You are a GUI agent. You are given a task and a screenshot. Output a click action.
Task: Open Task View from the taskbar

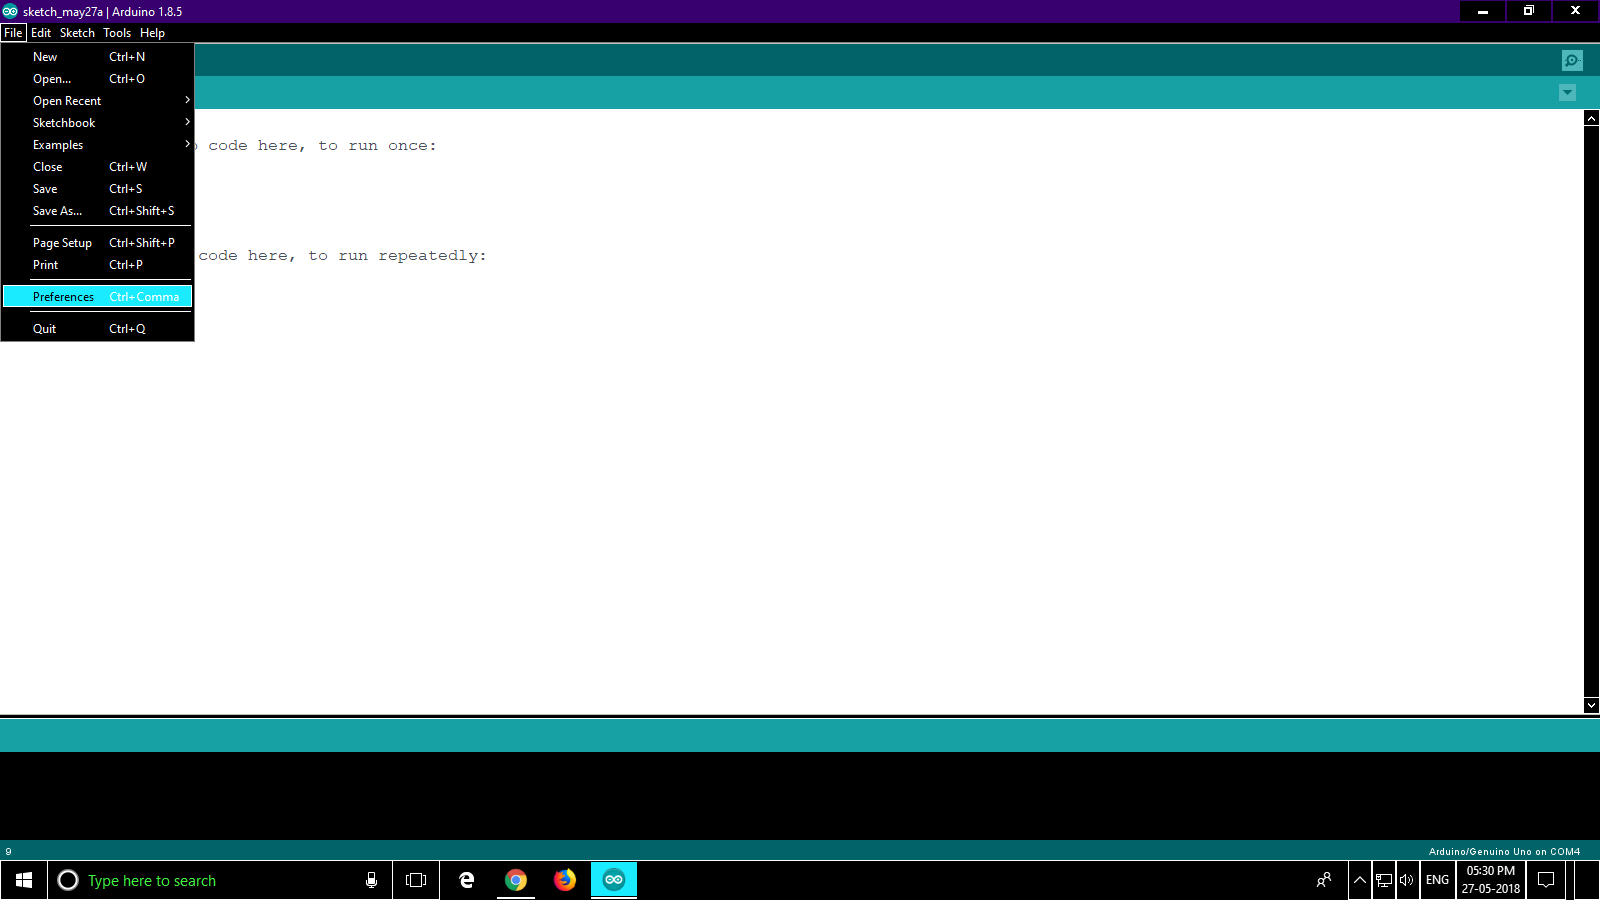416,880
